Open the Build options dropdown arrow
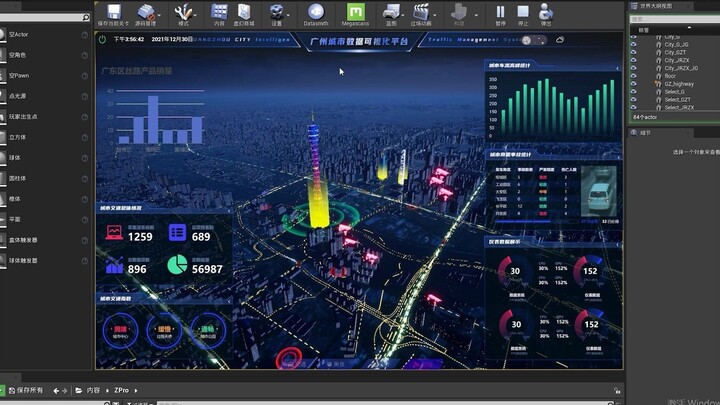Viewport: 720px width, 405px height. (x=476, y=15)
